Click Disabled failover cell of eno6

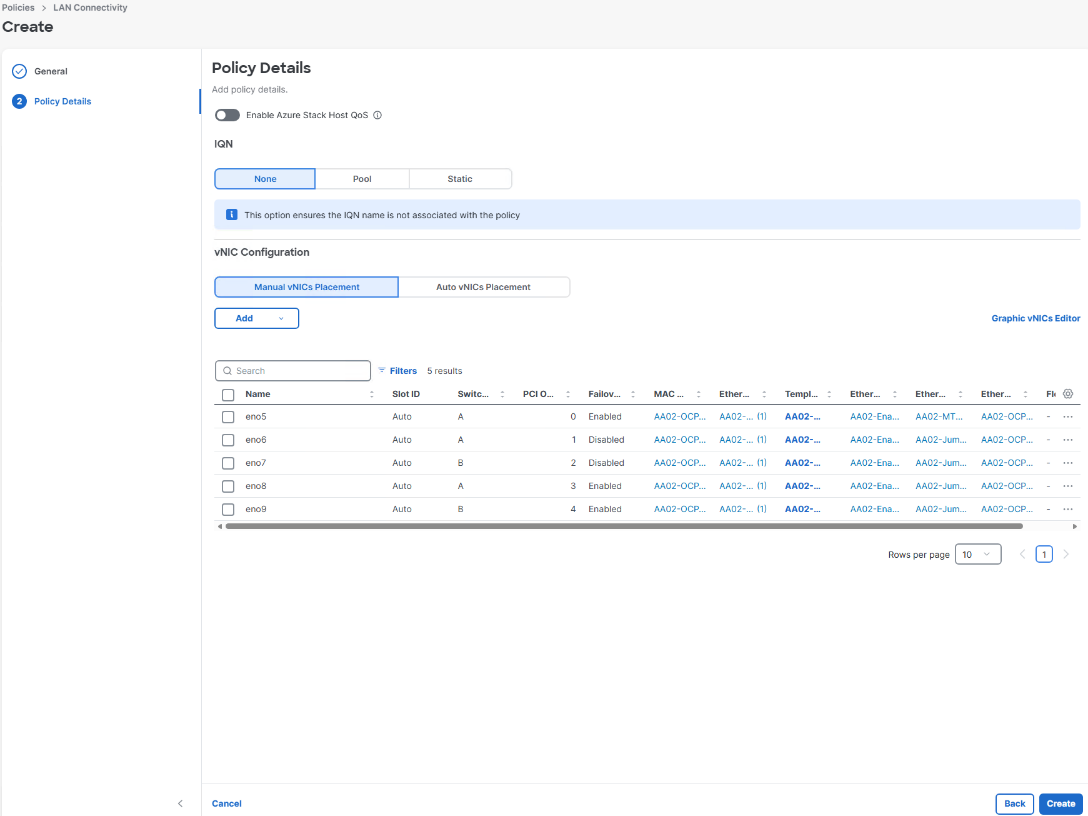coord(606,440)
